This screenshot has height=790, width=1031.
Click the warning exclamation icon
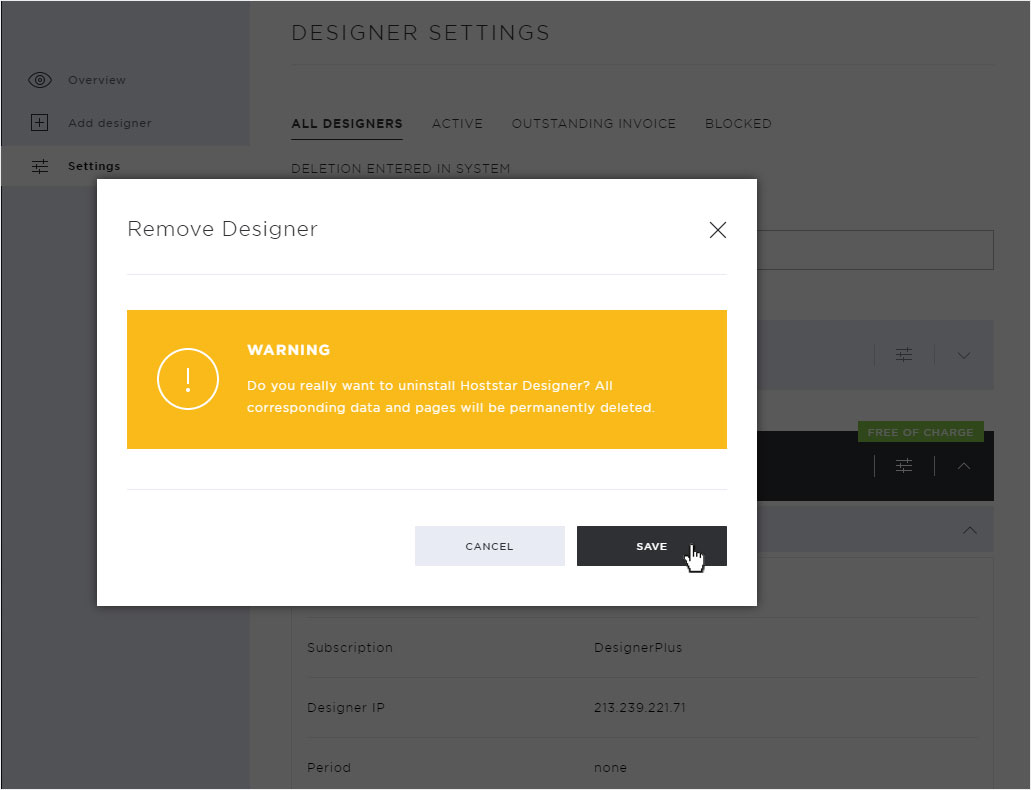coord(188,380)
